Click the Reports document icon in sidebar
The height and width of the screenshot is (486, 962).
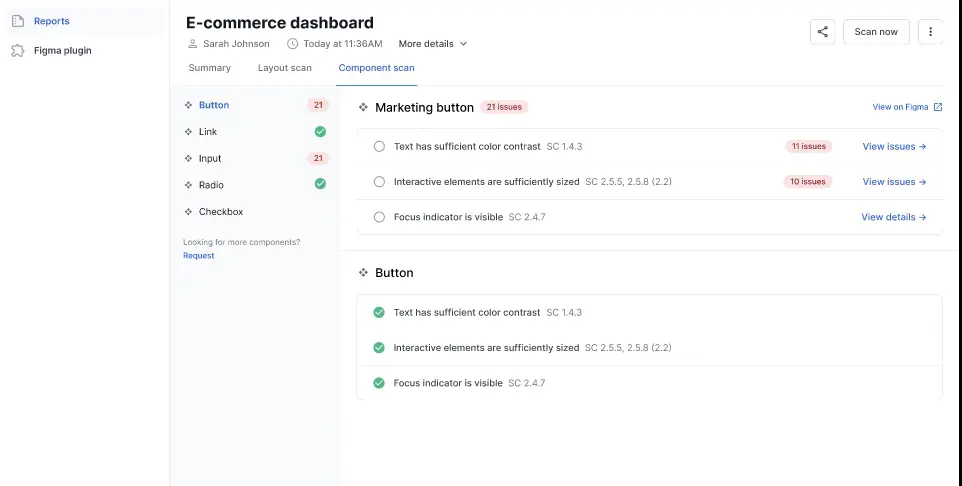coord(17,21)
